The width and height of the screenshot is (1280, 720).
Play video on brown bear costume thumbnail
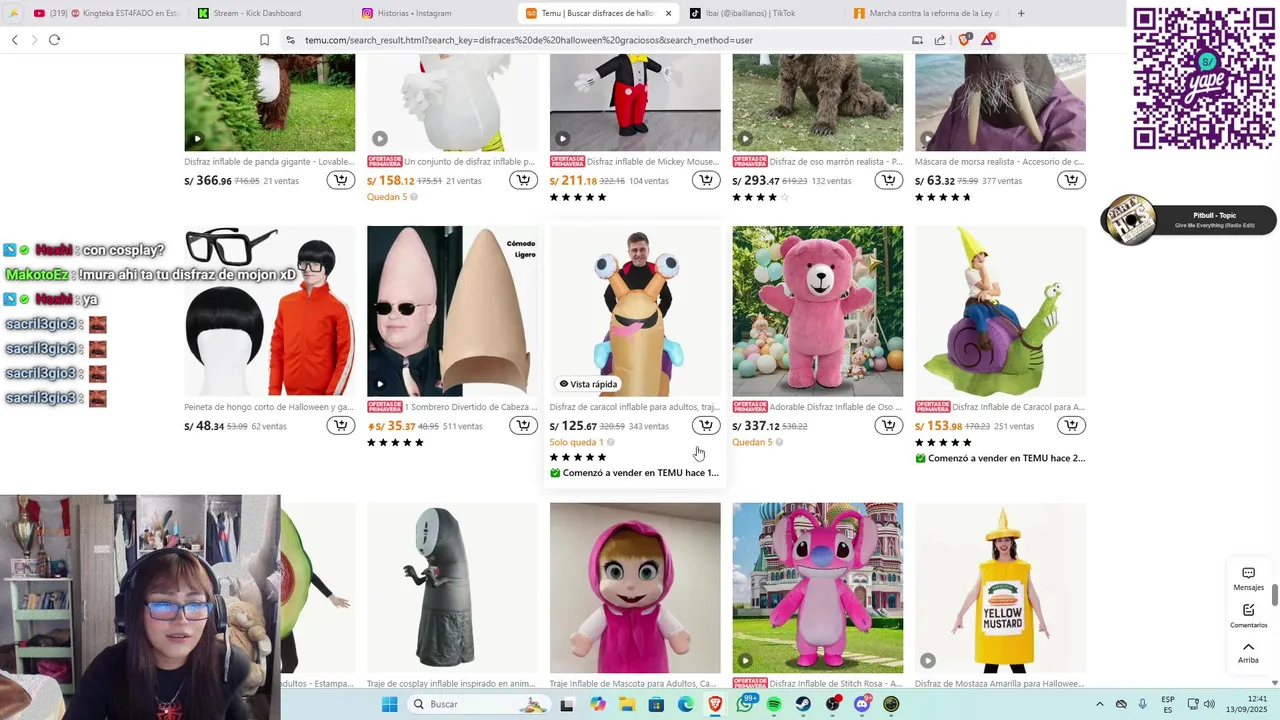coord(746,139)
